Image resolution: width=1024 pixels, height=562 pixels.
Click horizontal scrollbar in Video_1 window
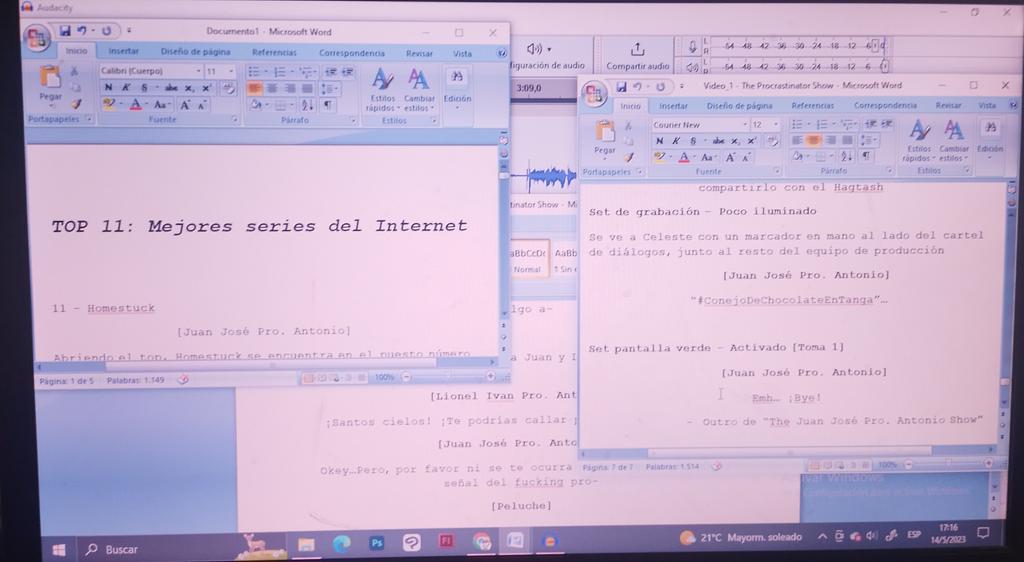(790, 452)
